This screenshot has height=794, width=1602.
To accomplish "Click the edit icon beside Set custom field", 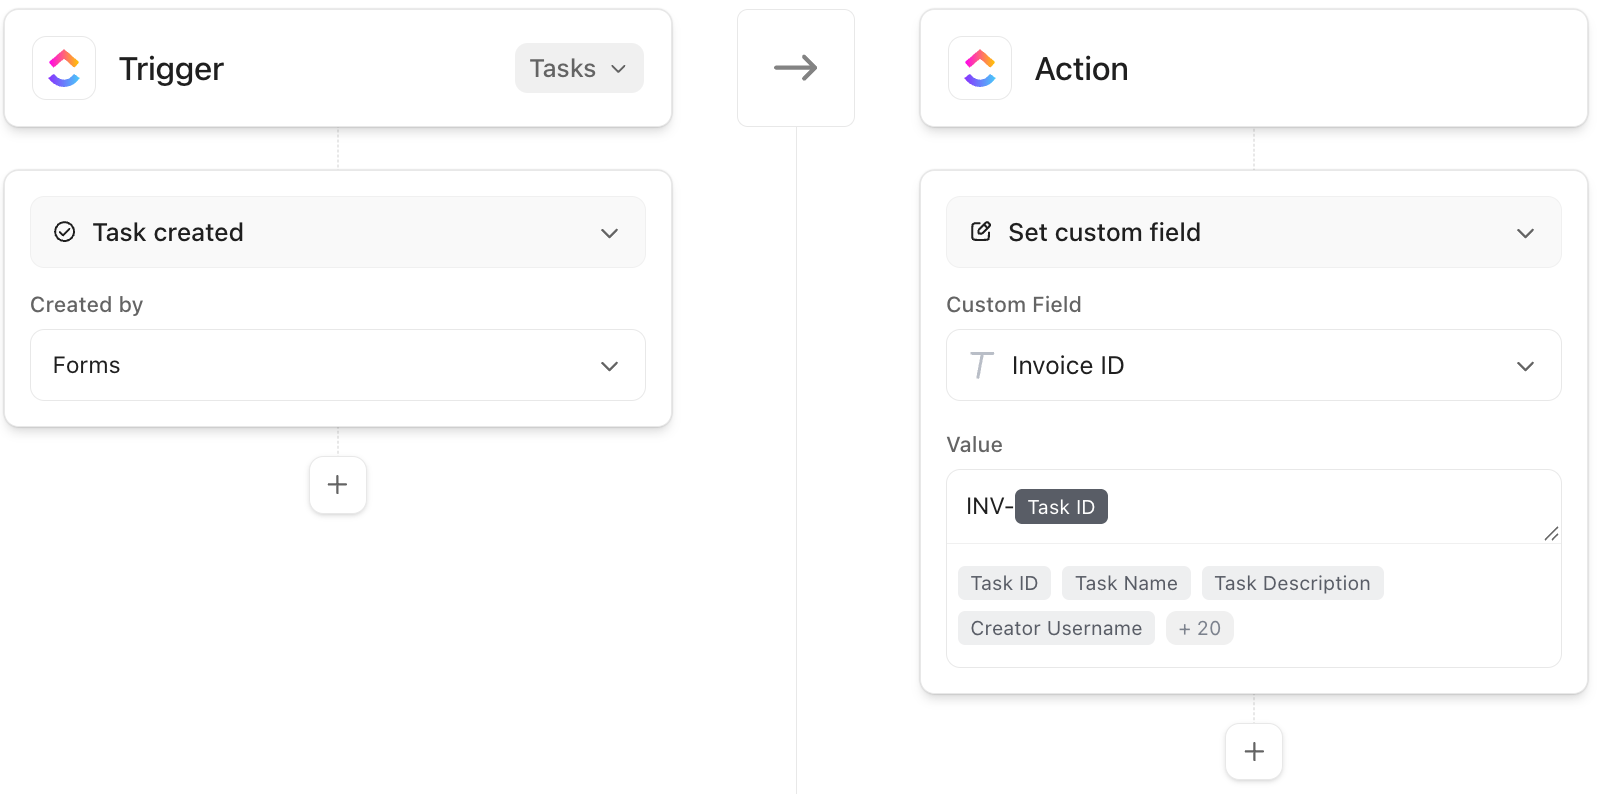I will (981, 232).
